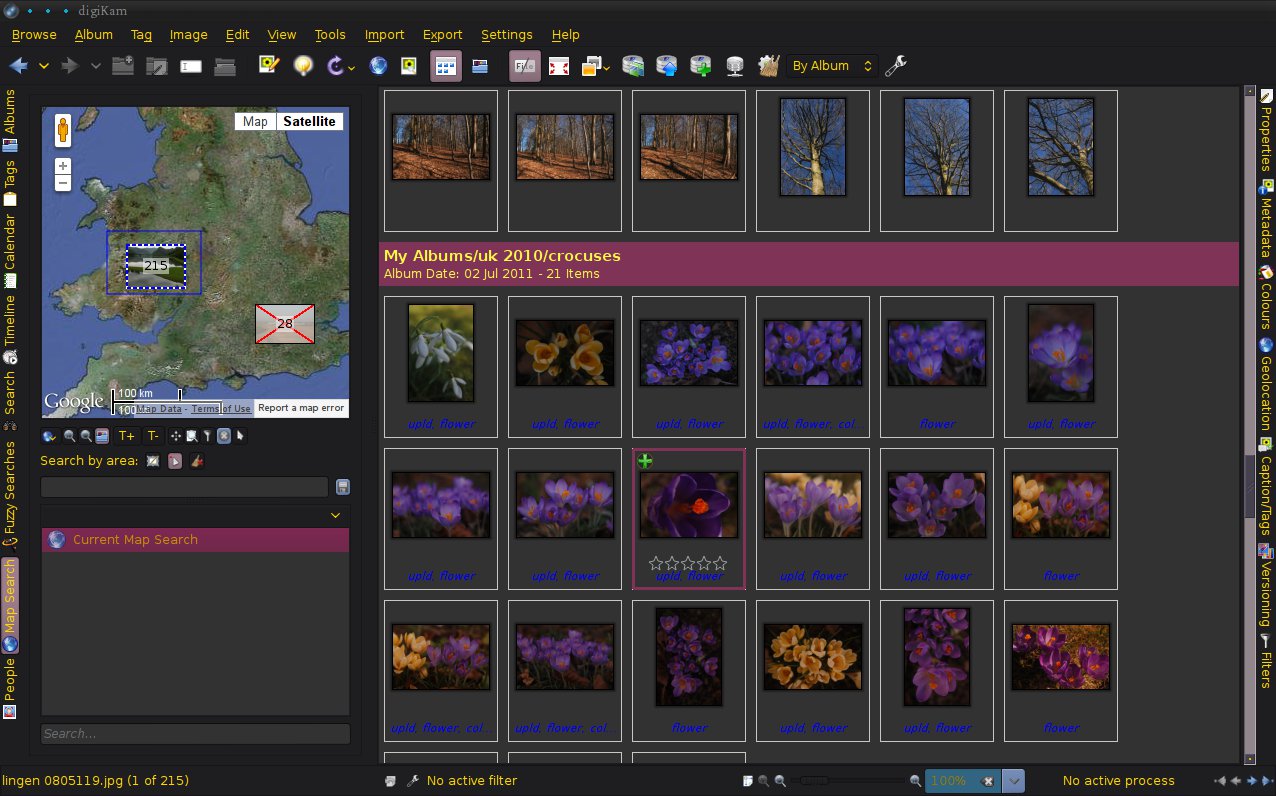Image resolution: width=1276 pixels, height=796 pixels.
Task: Open the Tag menu
Action: (141, 34)
